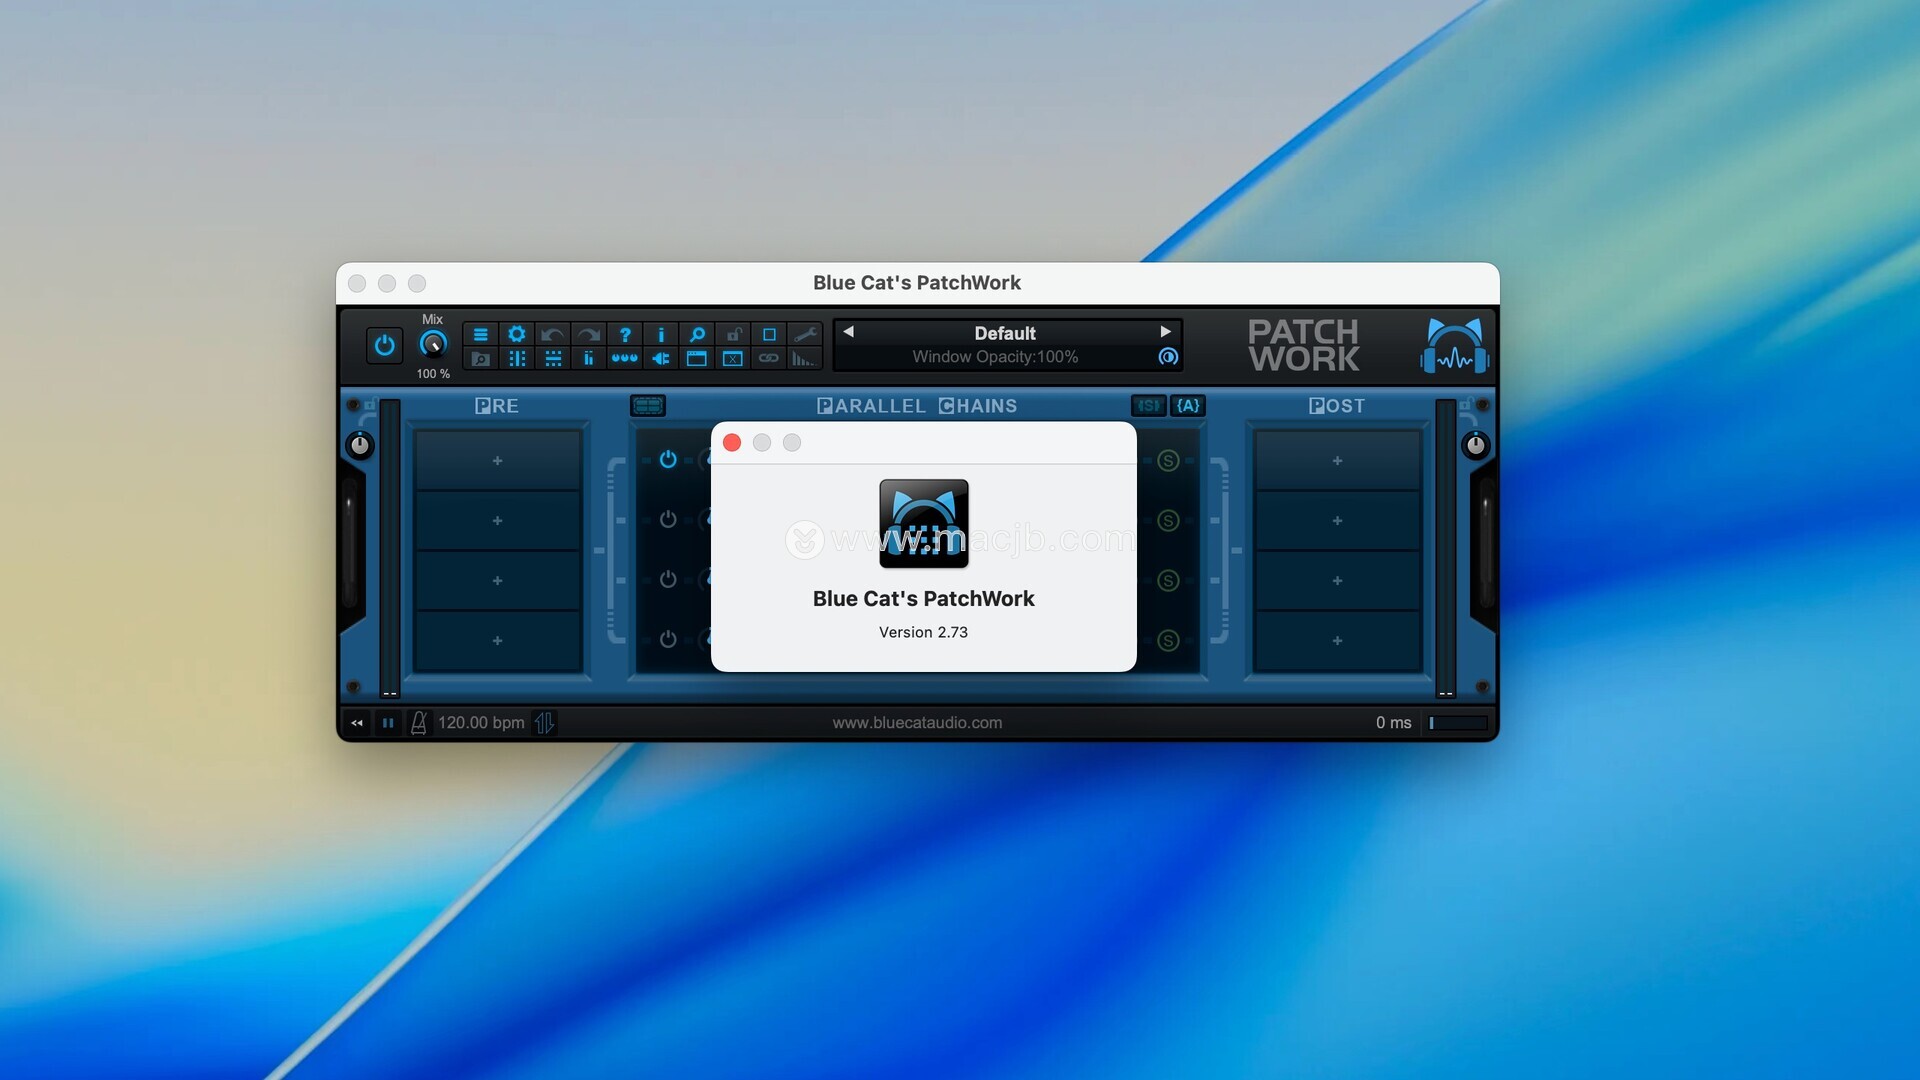
Task: Click the chain link icon
Action: coord(769,358)
